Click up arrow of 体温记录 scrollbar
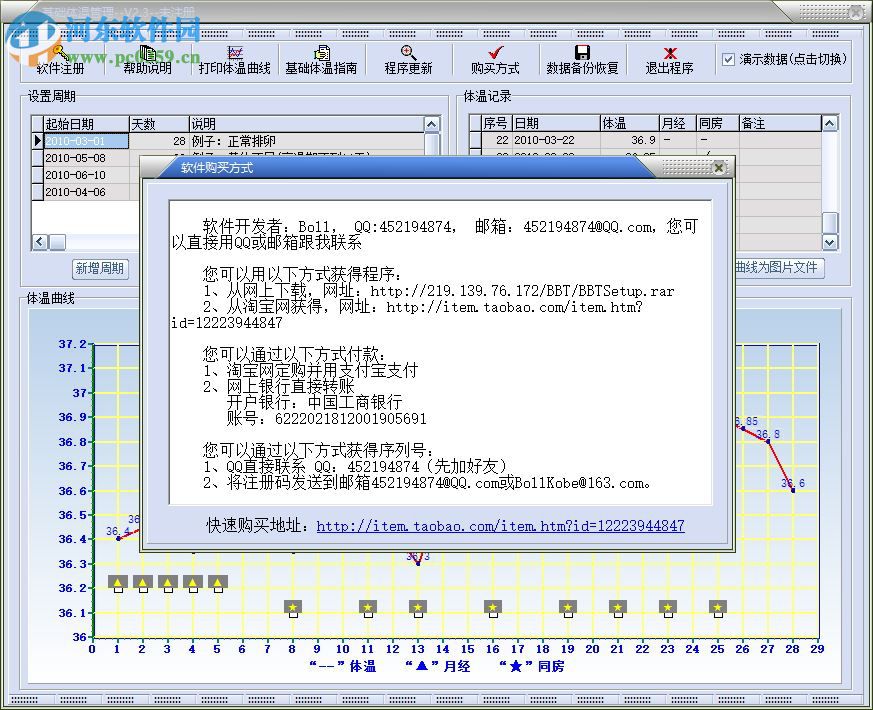Screen dimensions: 873x710 coord(830,123)
